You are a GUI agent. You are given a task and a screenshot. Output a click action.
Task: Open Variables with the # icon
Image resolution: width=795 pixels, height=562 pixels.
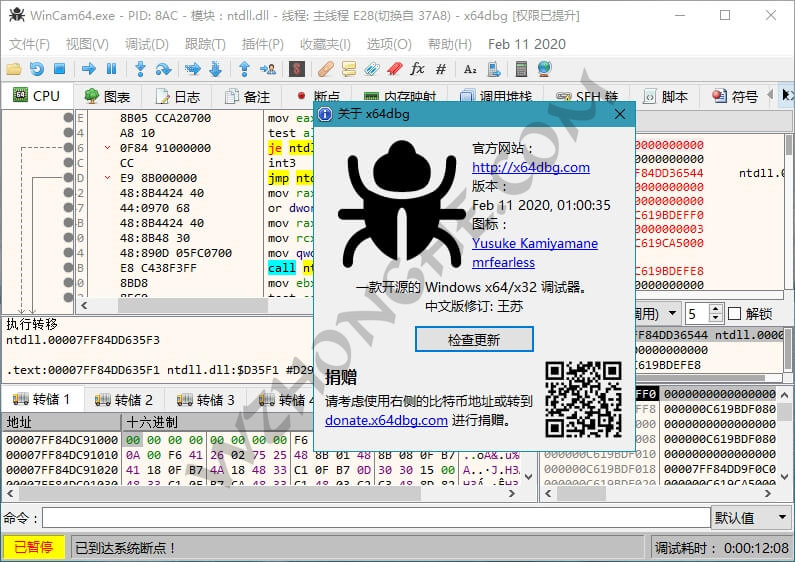tap(441, 68)
